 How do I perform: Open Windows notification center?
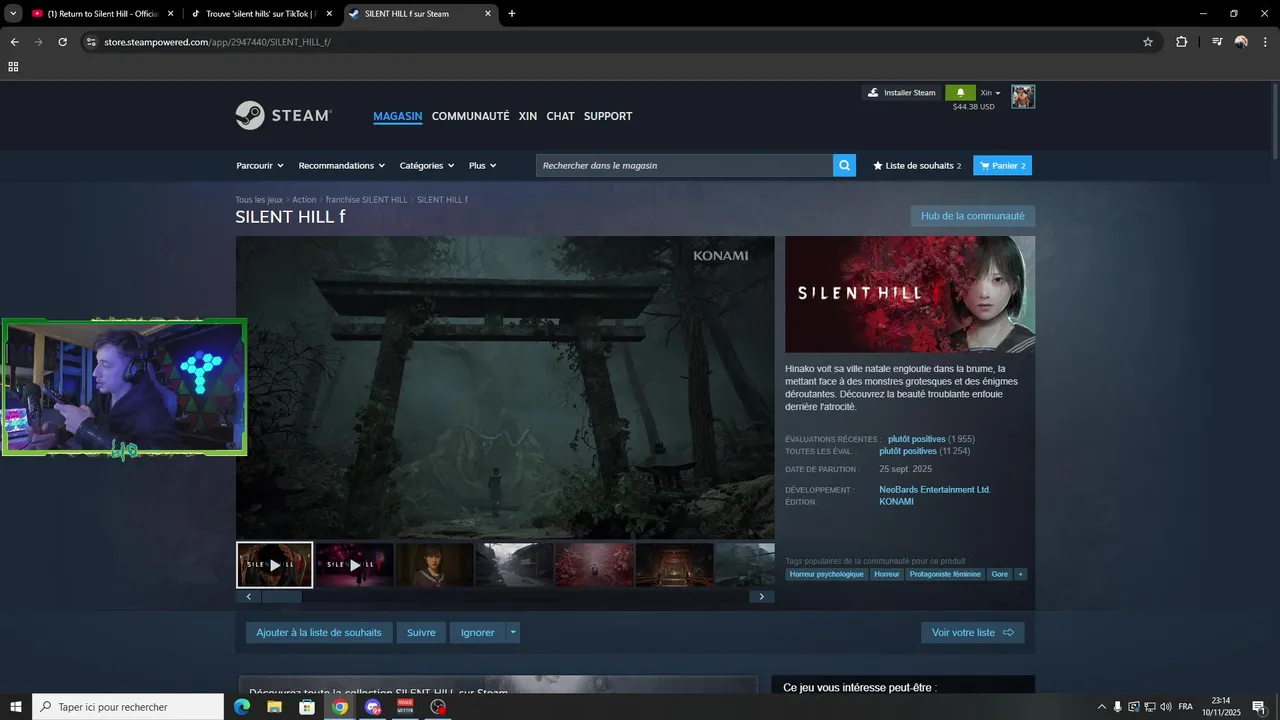[1259, 707]
